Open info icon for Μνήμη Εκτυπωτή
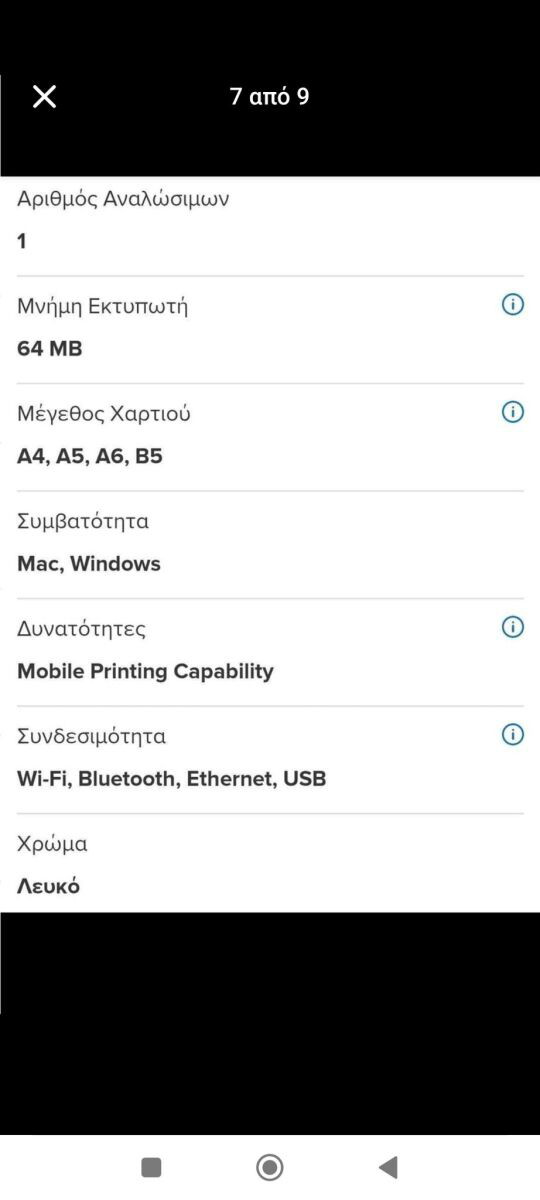This screenshot has width=540, height=1200. 512,305
